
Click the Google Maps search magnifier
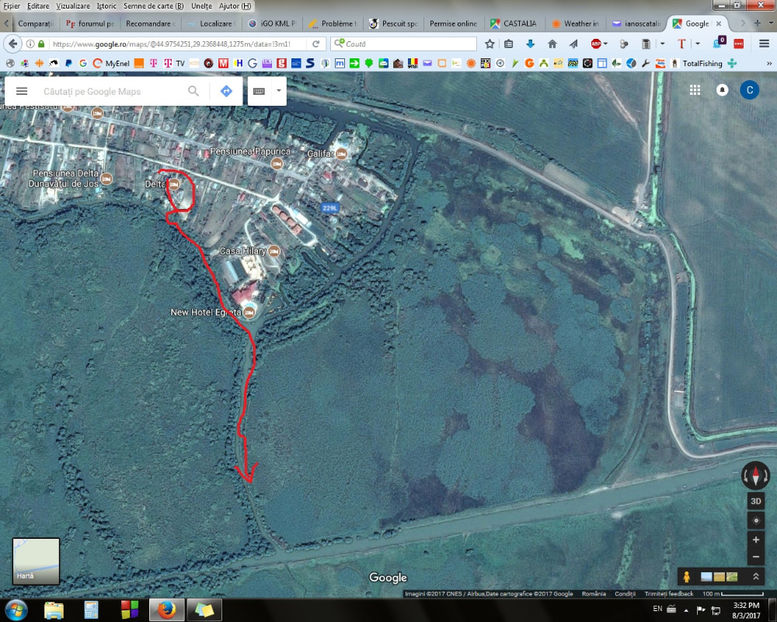[193, 91]
